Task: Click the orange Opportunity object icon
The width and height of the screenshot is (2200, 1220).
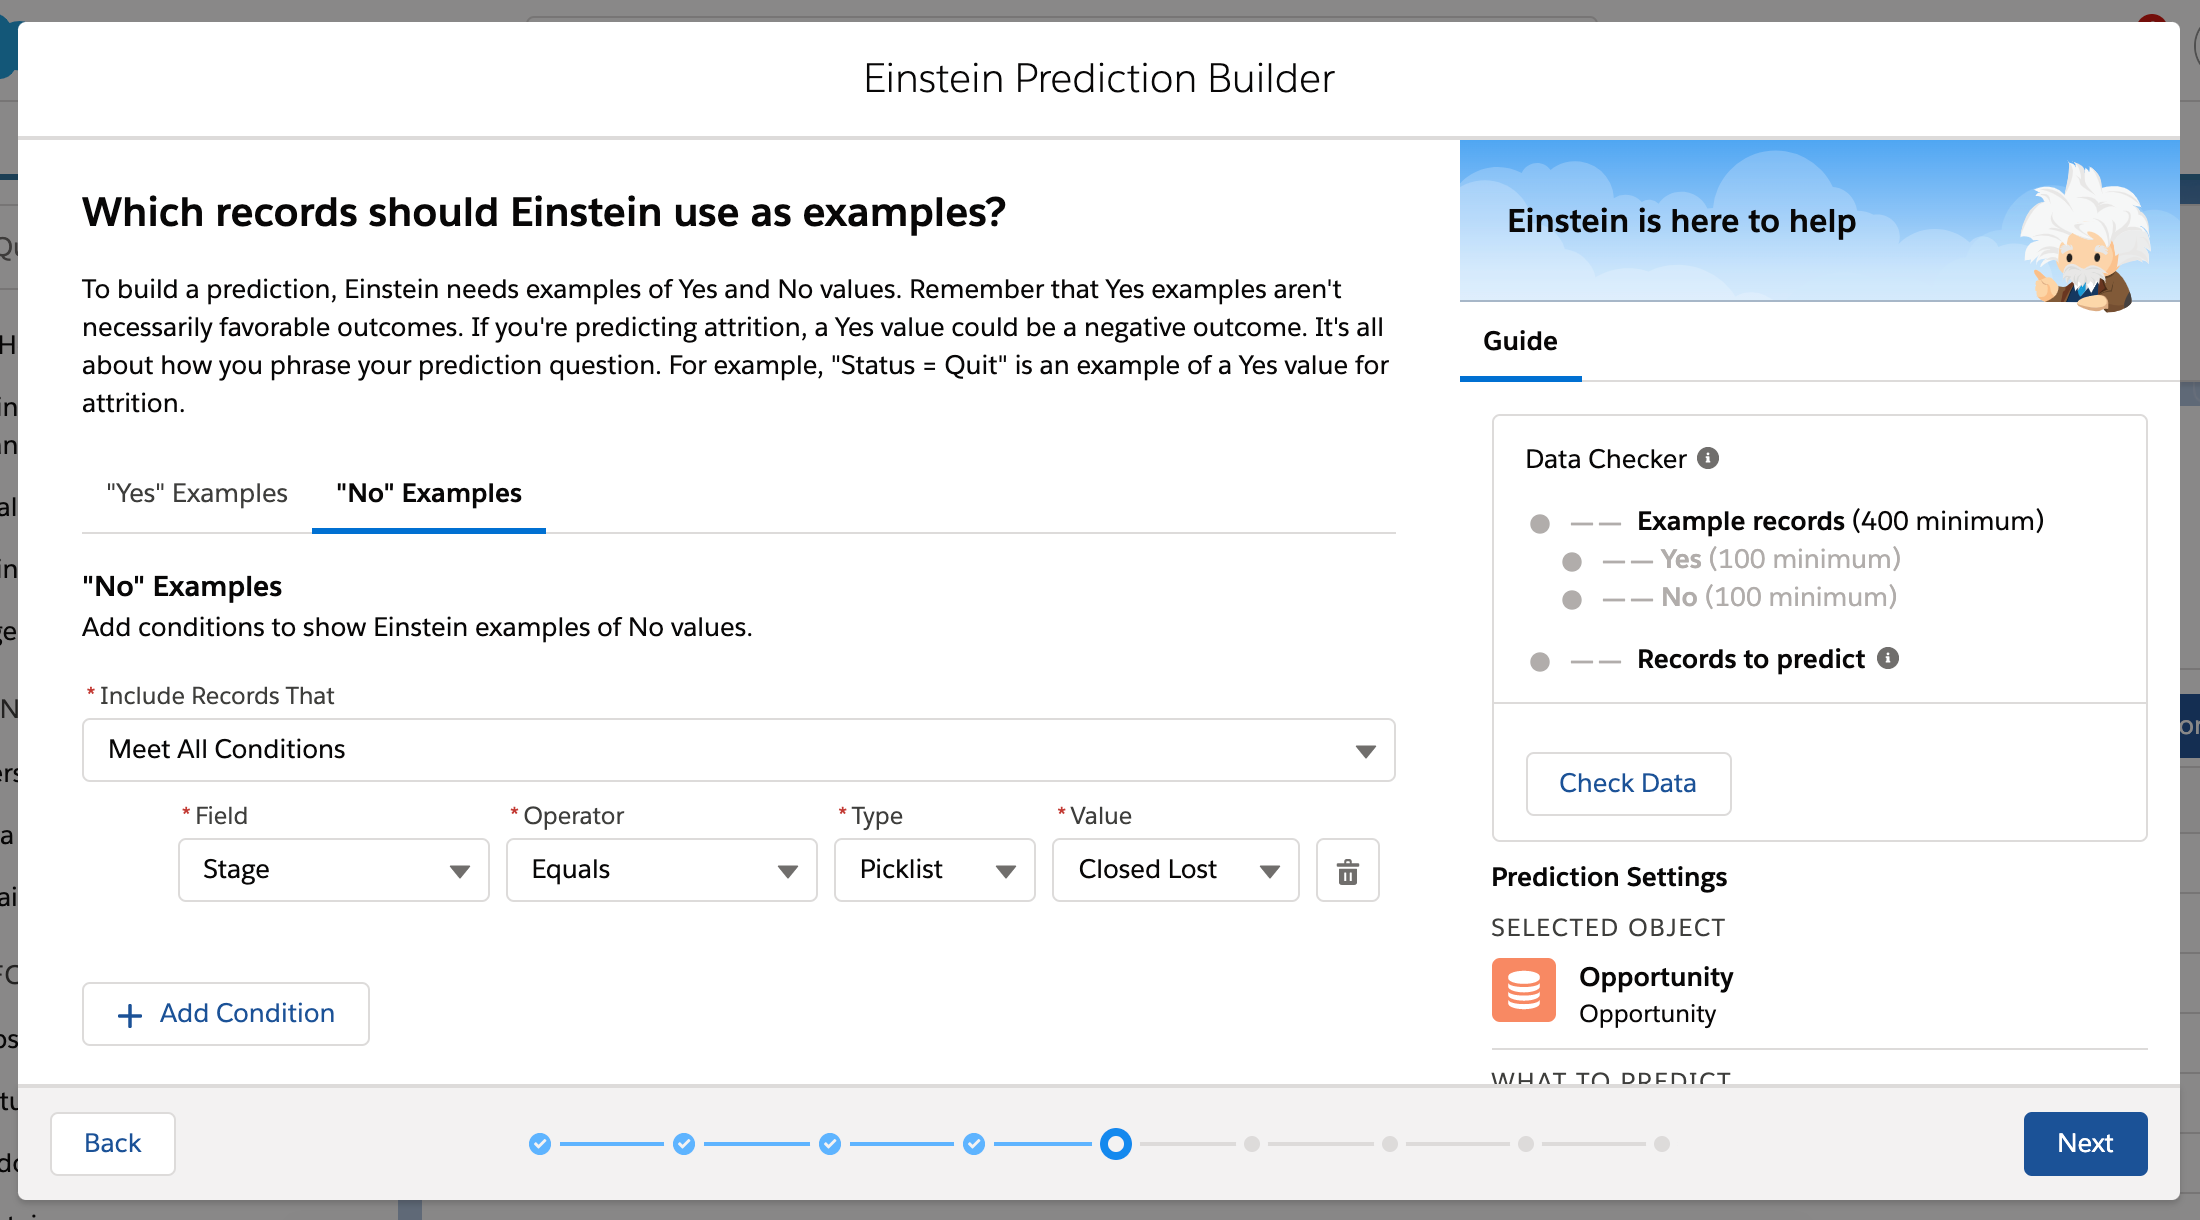Action: coord(1523,990)
